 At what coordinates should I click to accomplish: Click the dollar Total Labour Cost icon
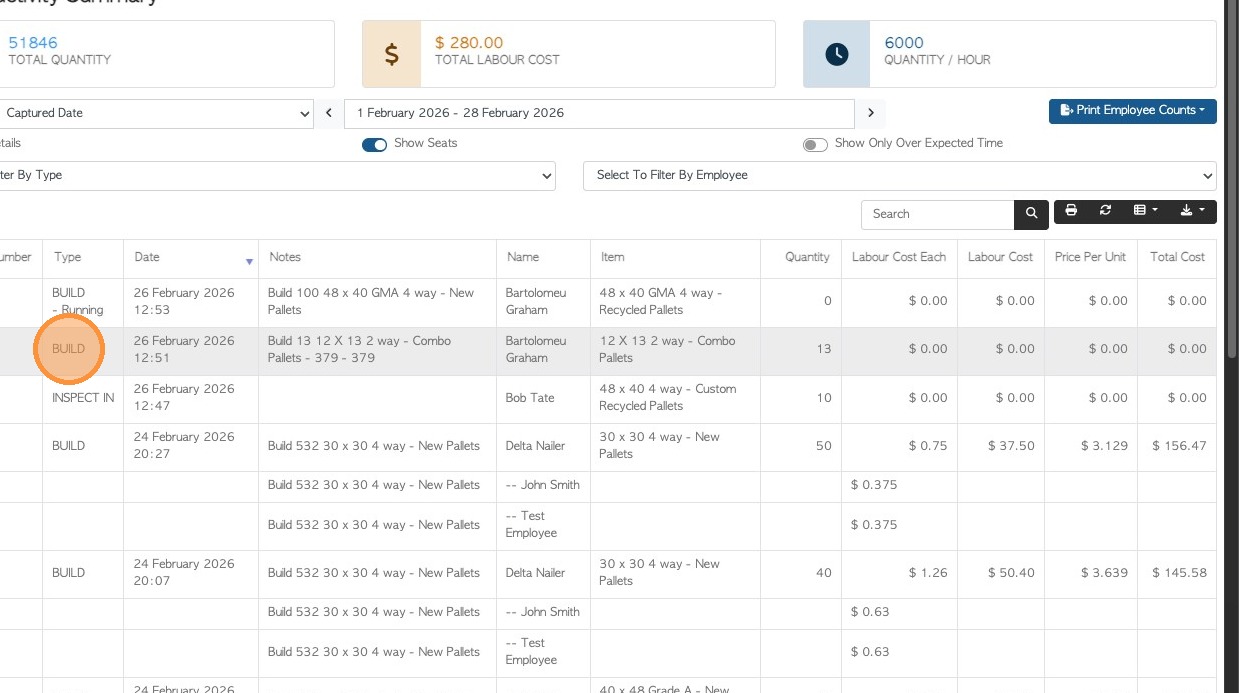pyautogui.click(x=392, y=54)
